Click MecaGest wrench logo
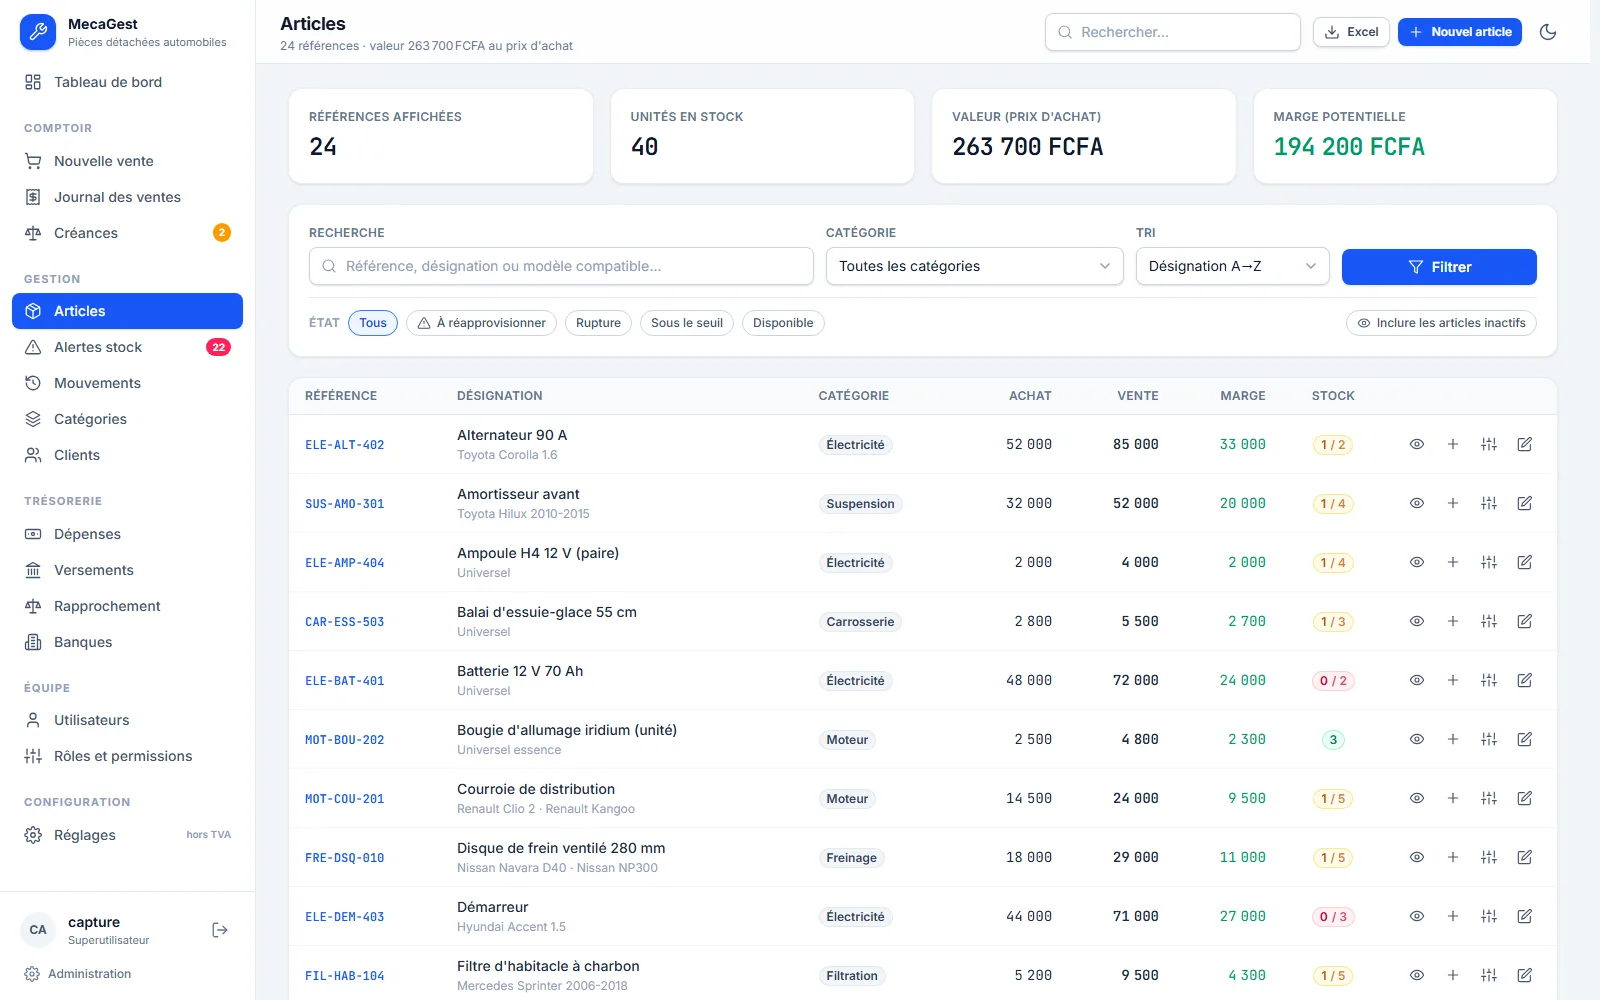 click(38, 32)
